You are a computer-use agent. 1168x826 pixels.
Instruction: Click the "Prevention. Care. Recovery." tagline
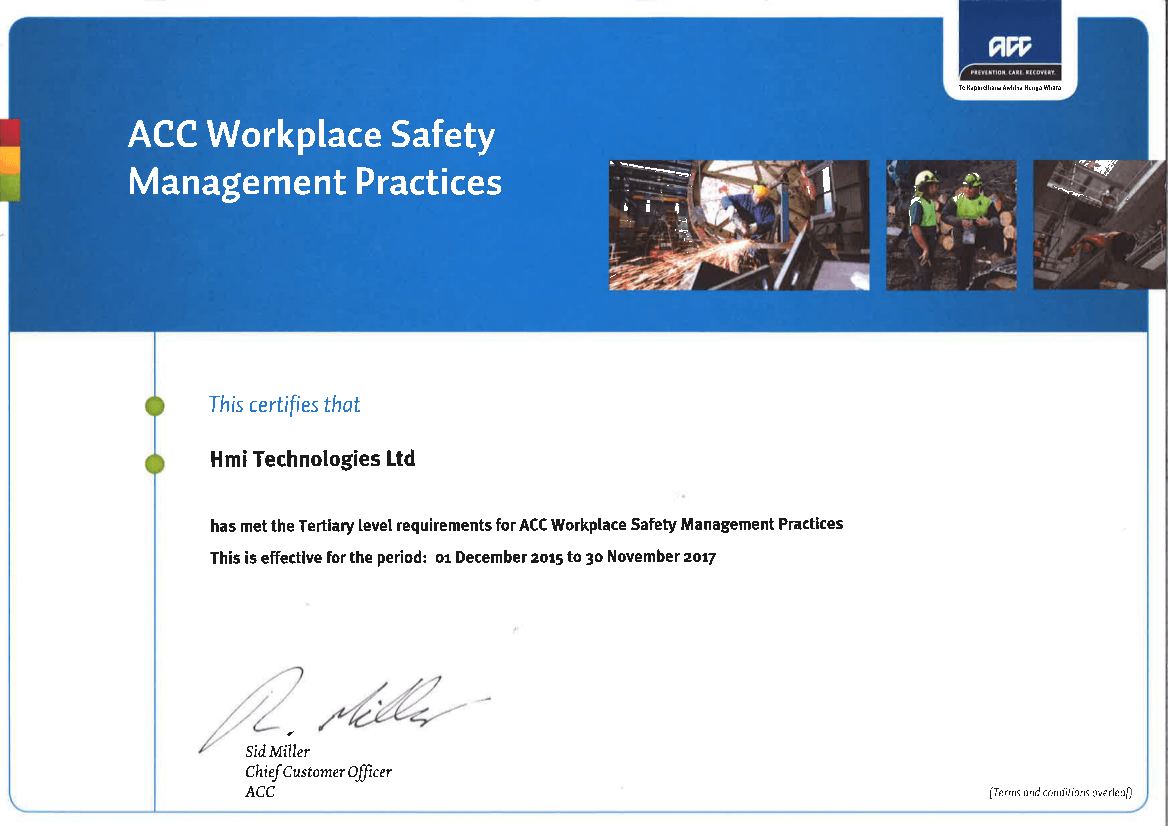pos(1009,73)
